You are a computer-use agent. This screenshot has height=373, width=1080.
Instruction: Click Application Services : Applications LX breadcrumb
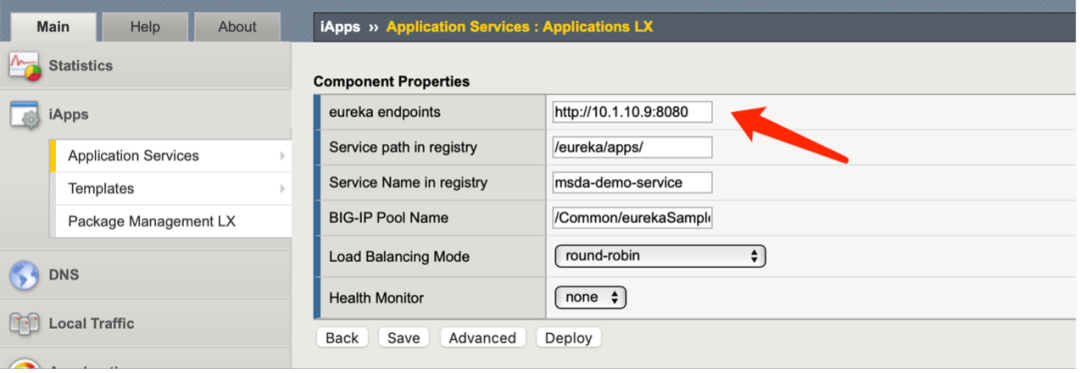click(x=519, y=28)
